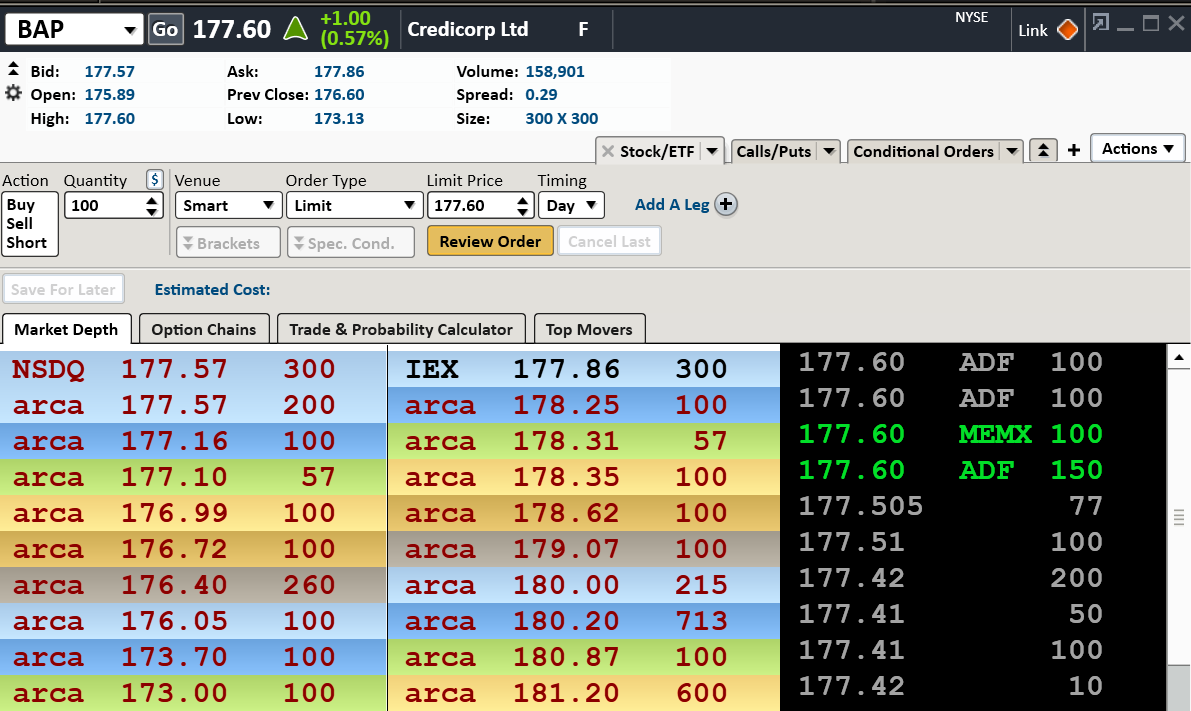Click the Save For Later button
The width and height of the screenshot is (1191, 711).
[63, 289]
